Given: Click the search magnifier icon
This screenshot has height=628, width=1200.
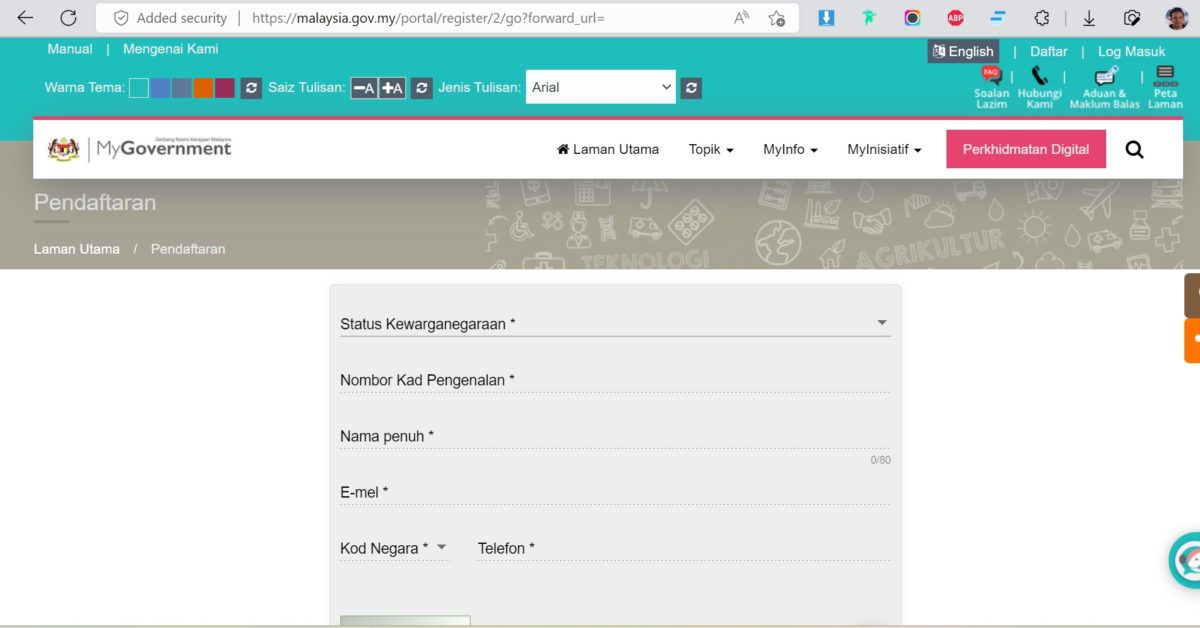Looking at the screenshot, I should [x=1134, y=150].
